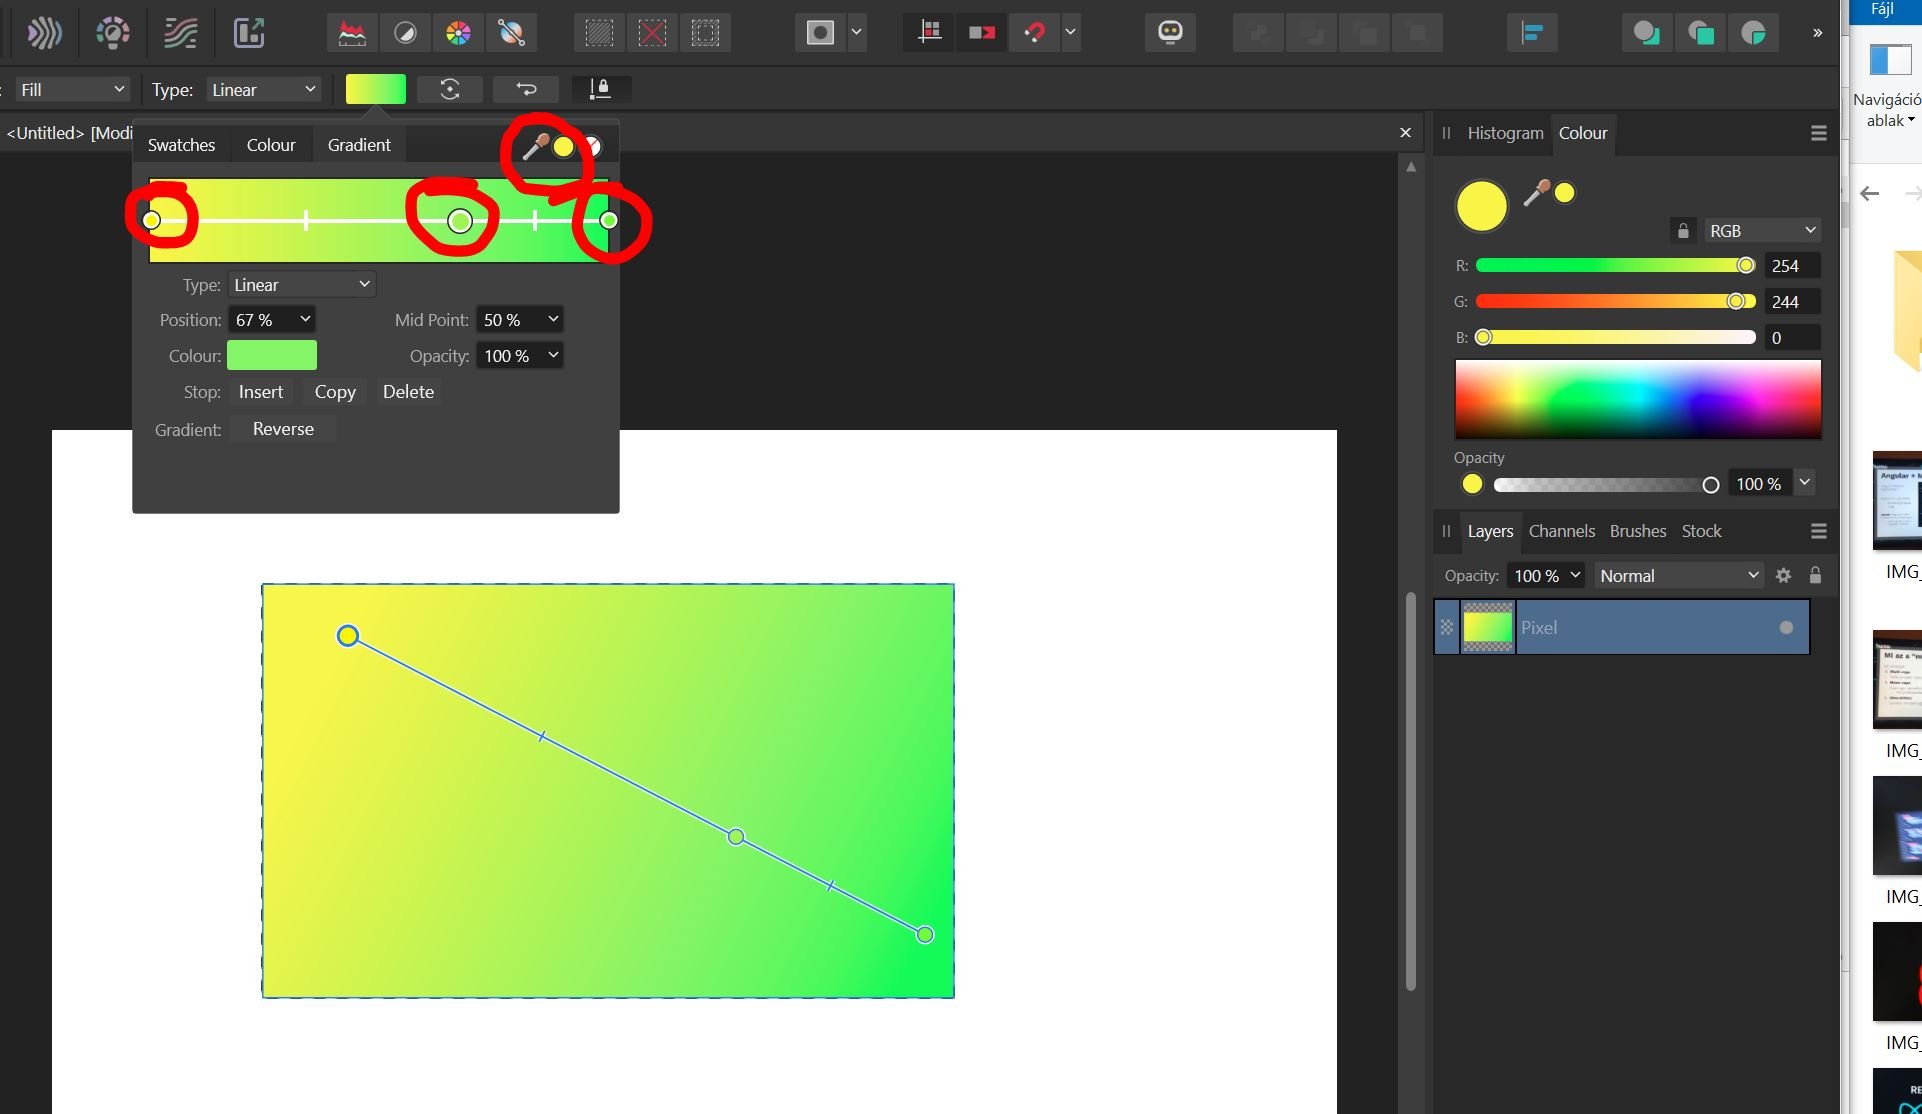Switch to the Gradient tab in popup
This screenshot has height=1114, width=1922.
click(359, 145)
